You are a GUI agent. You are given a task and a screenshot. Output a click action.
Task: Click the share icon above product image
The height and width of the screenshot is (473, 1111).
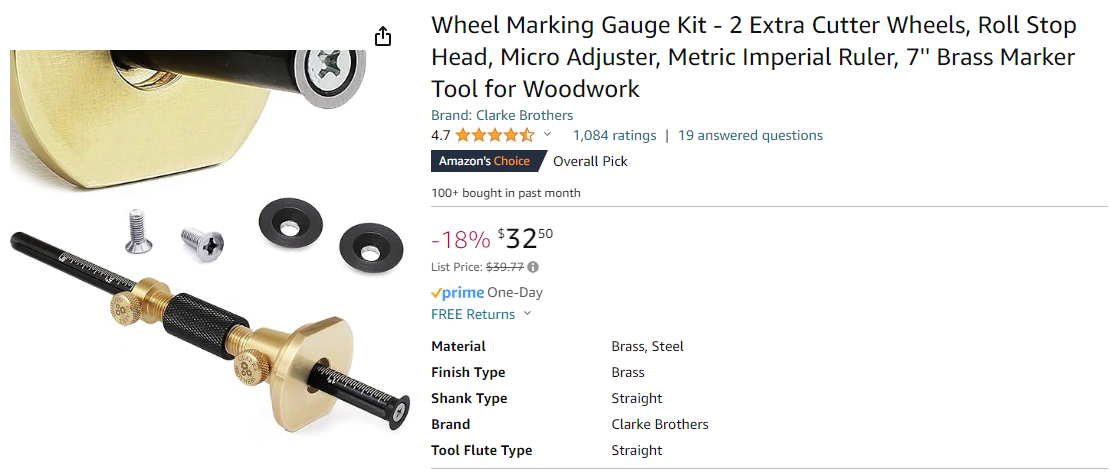pos(383,37)
